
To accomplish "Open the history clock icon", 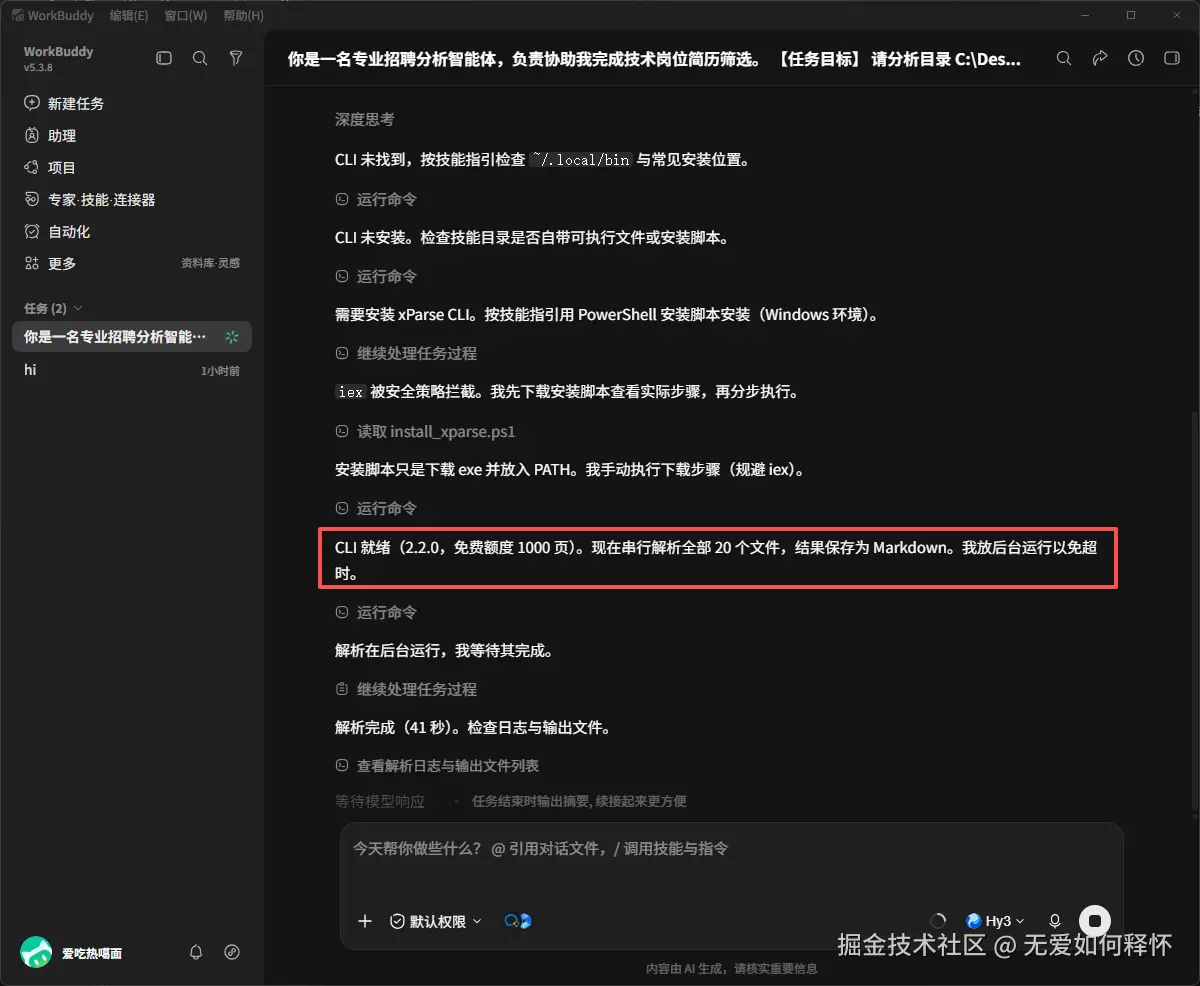I will 1136,59.
